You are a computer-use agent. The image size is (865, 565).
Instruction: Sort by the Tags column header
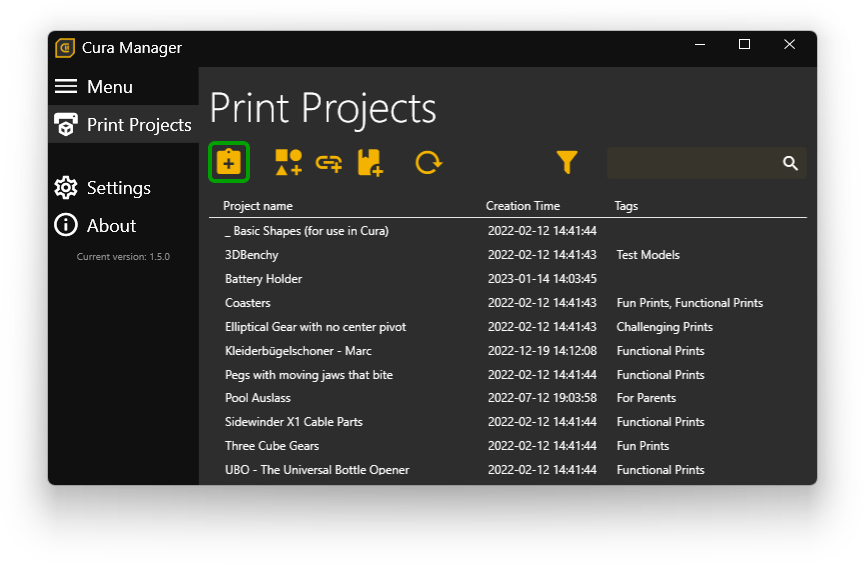pyautogui.click(x=626, y=206)
